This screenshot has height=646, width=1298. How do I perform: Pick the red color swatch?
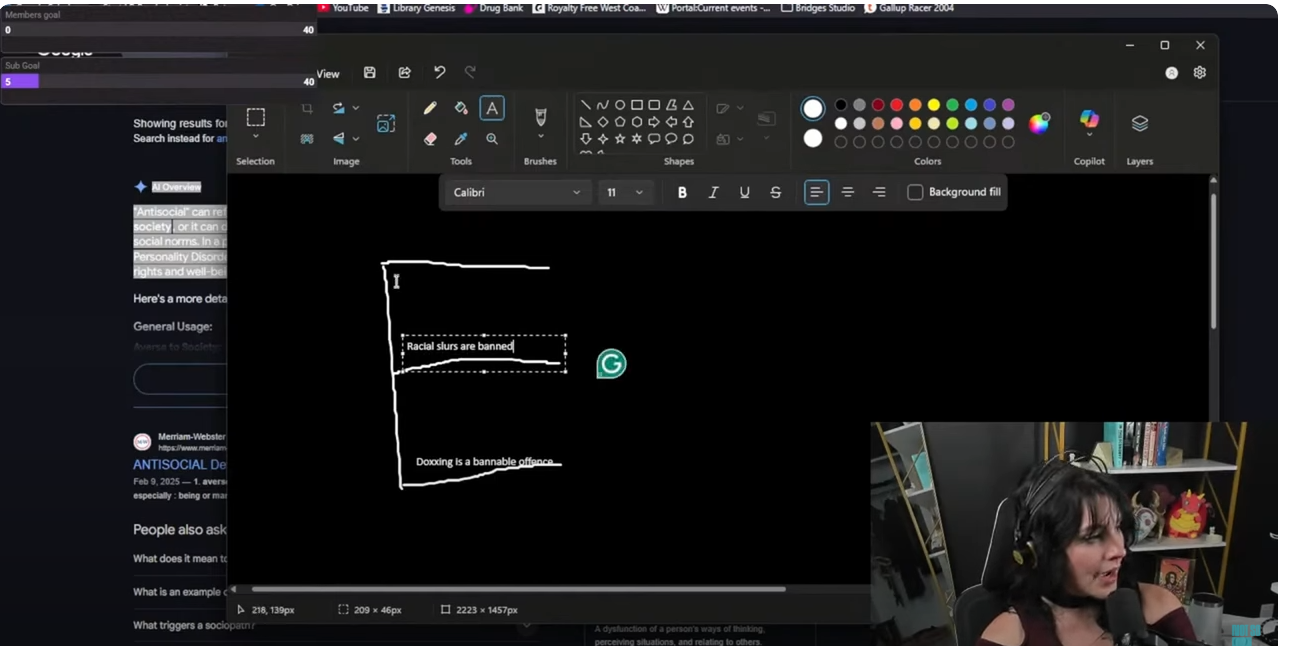[897, 105]
